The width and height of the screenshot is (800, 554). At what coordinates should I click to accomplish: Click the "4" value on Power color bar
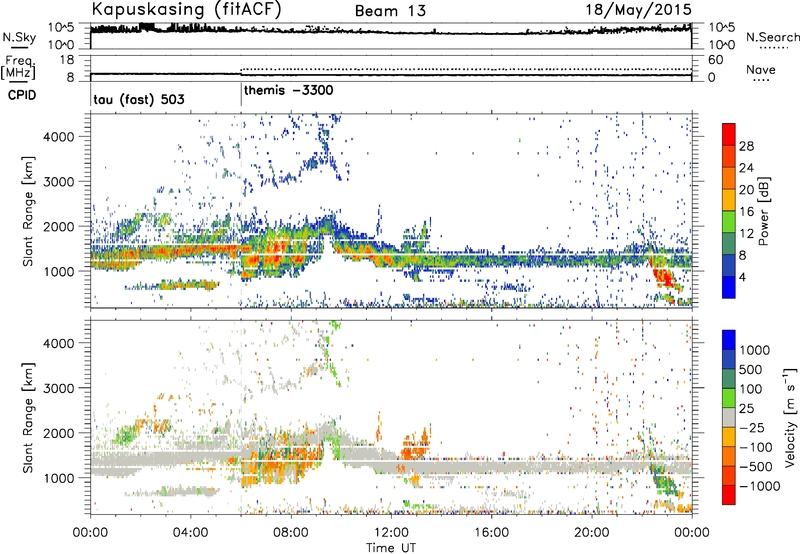(x=743, y=277)
